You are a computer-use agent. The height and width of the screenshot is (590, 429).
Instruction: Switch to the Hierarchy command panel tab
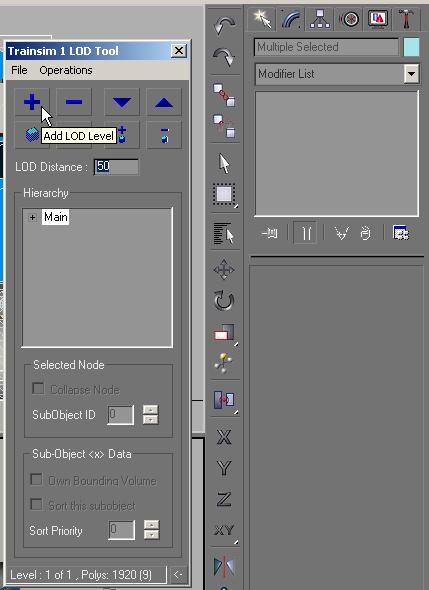pyautogui.click(x=320, y=19)
